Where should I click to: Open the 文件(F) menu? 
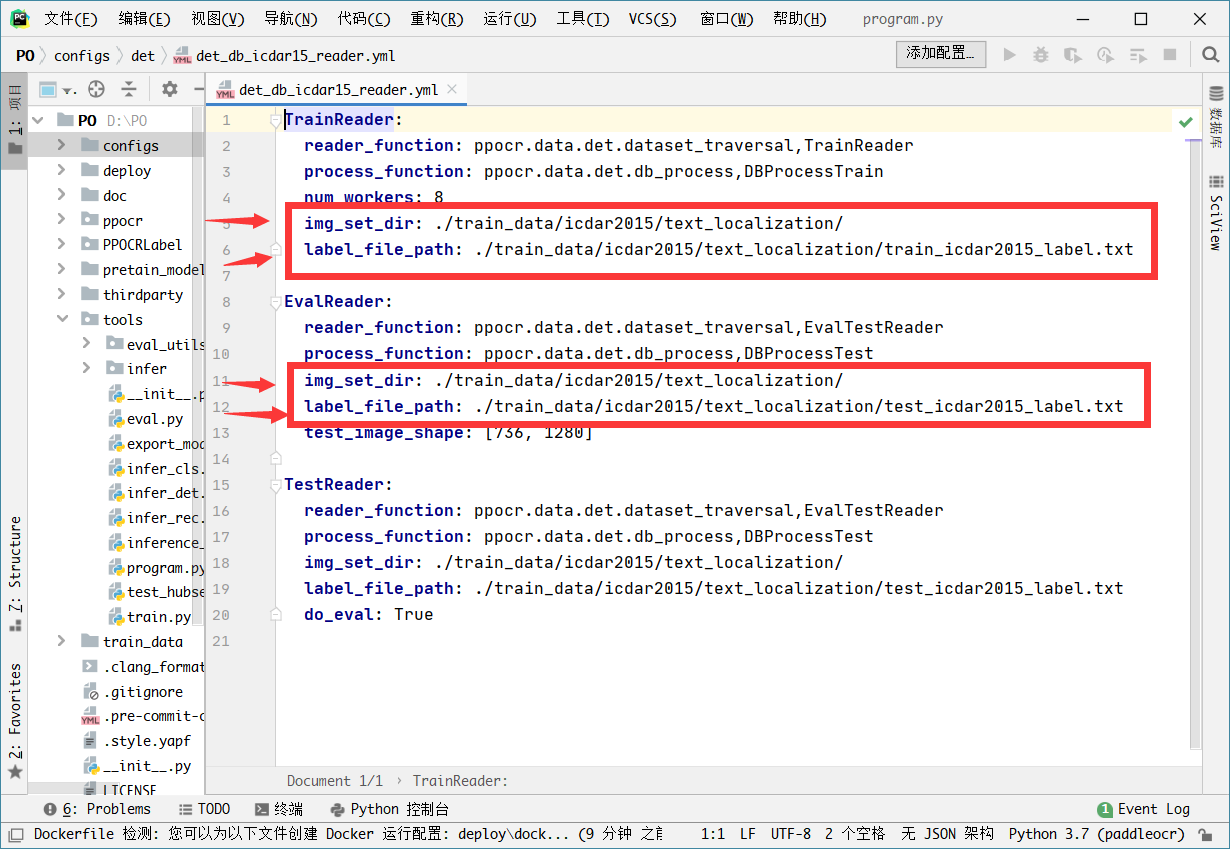(x=70, y=19)
